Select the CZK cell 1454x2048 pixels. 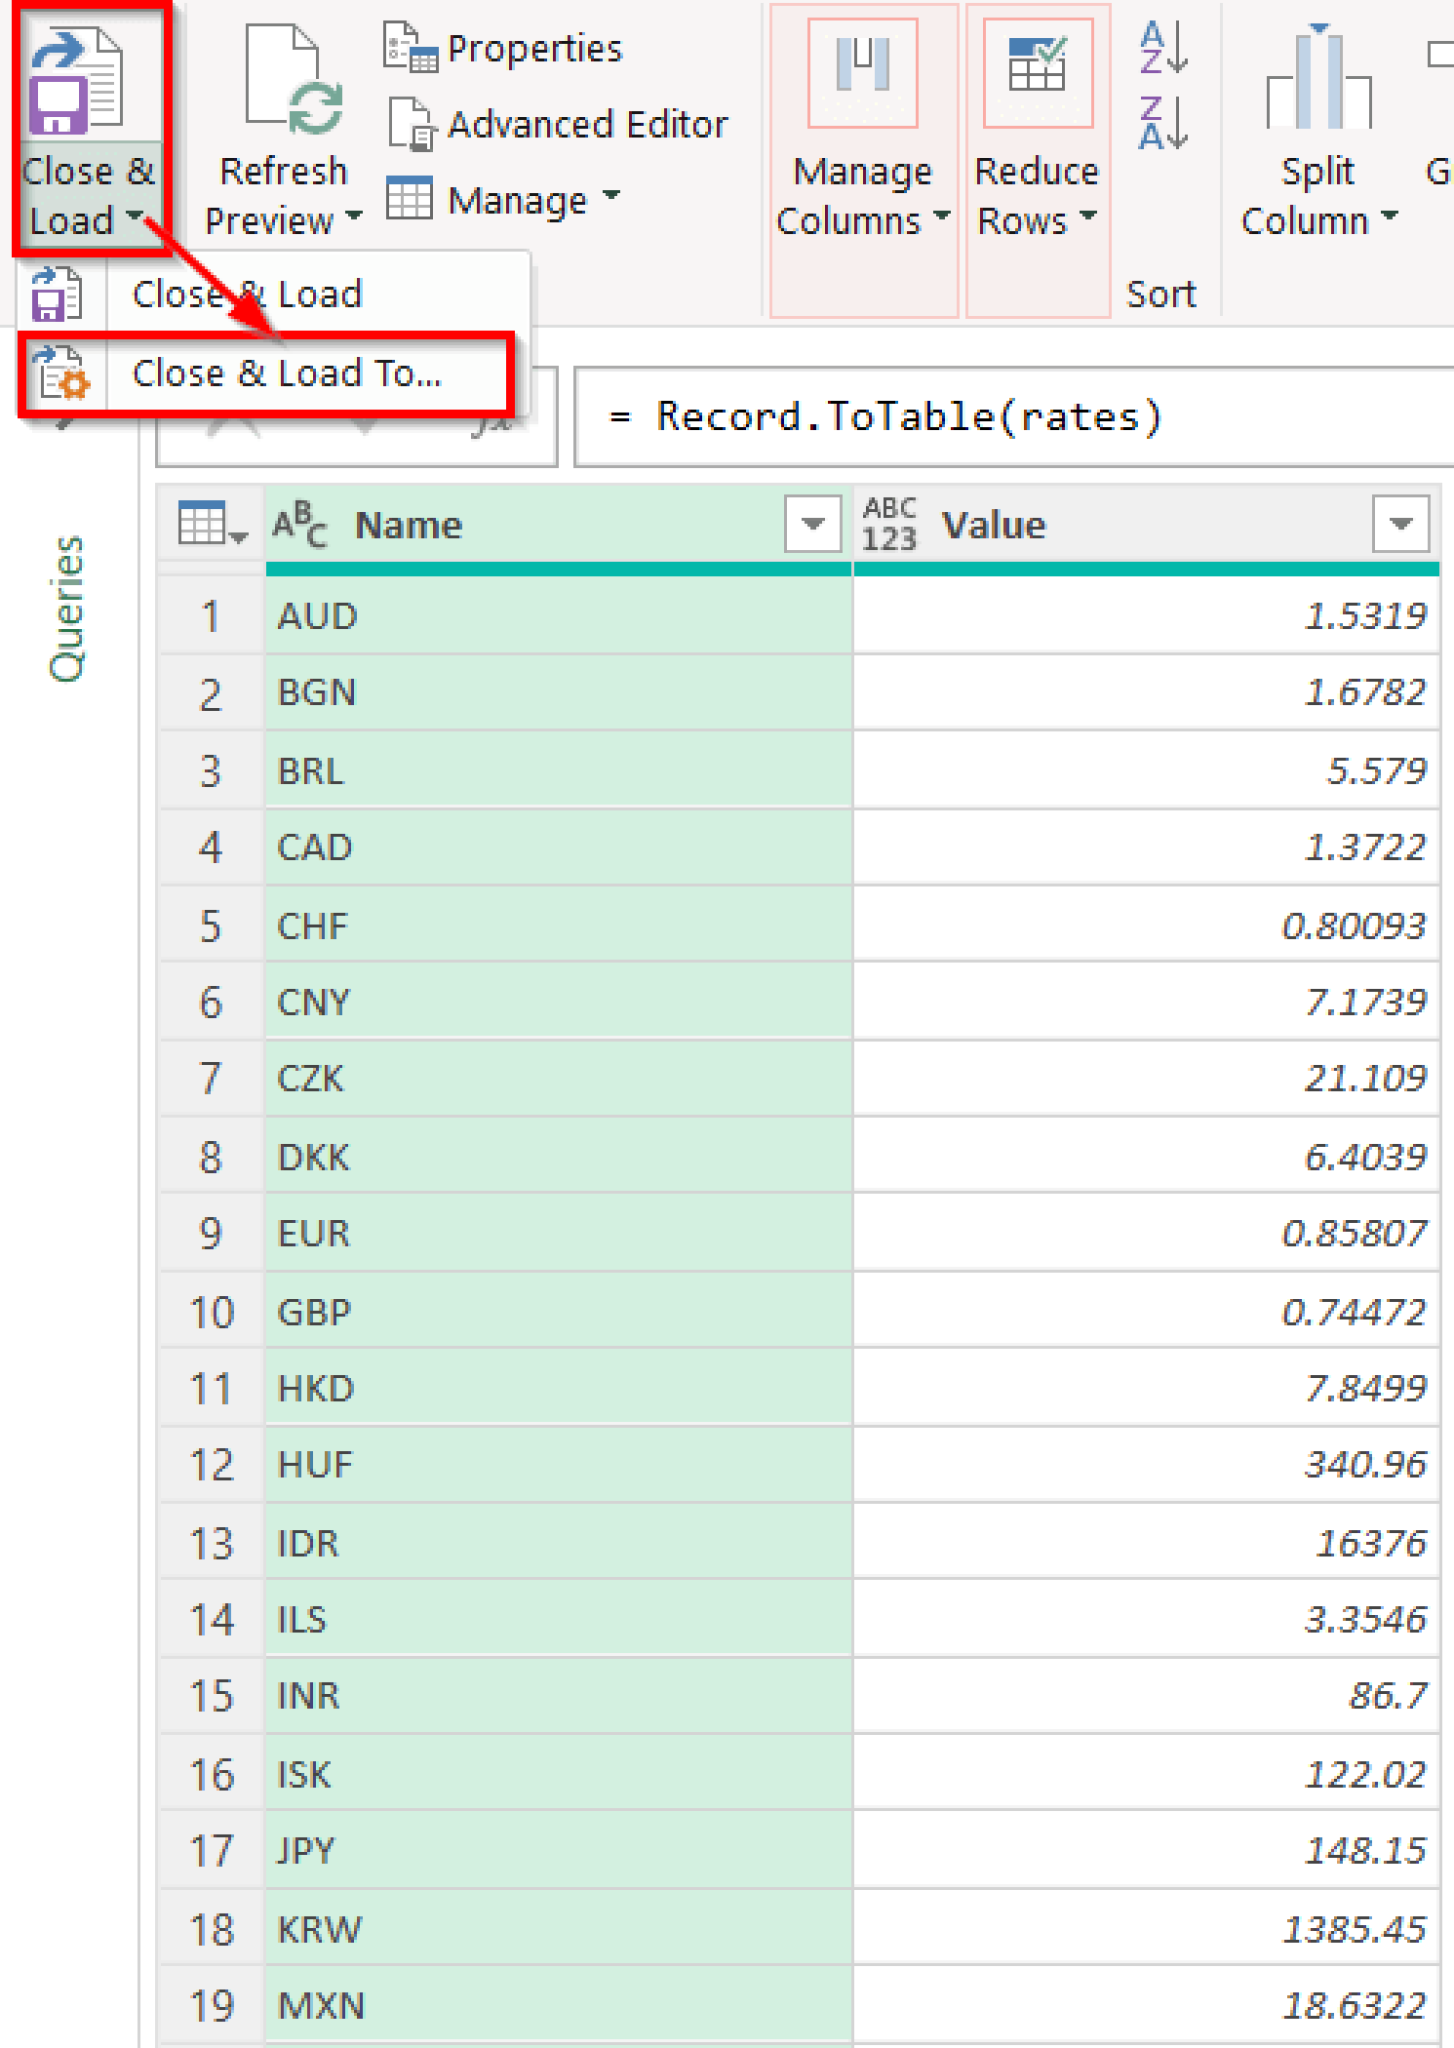pos(558,1079)
